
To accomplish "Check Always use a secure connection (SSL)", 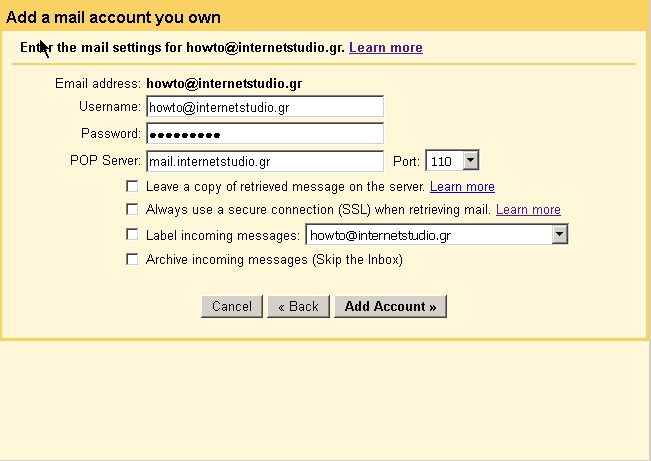I will coord(132,210).
